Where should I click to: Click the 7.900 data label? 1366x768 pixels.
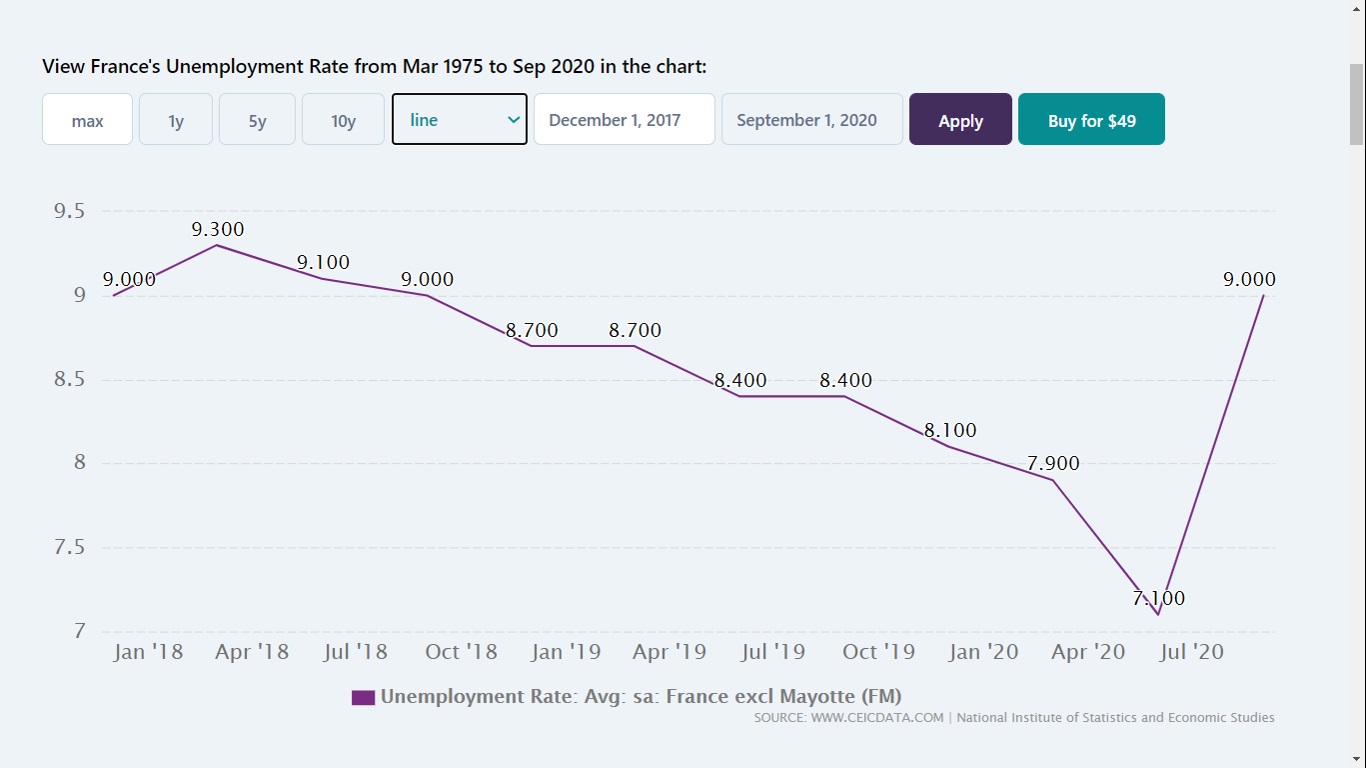coord(1053,463)
